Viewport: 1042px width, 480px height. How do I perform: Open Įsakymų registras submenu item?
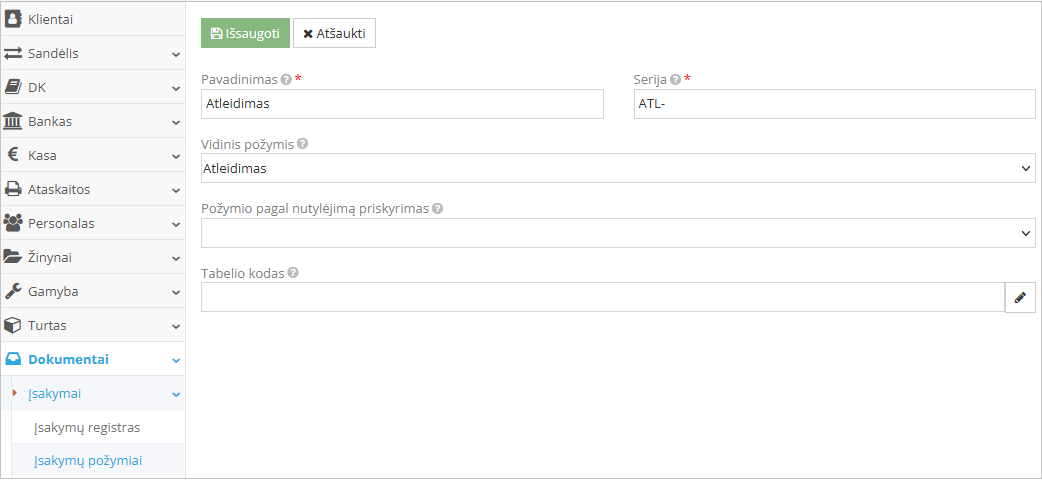pyautogui.click(x=87, y=427)
